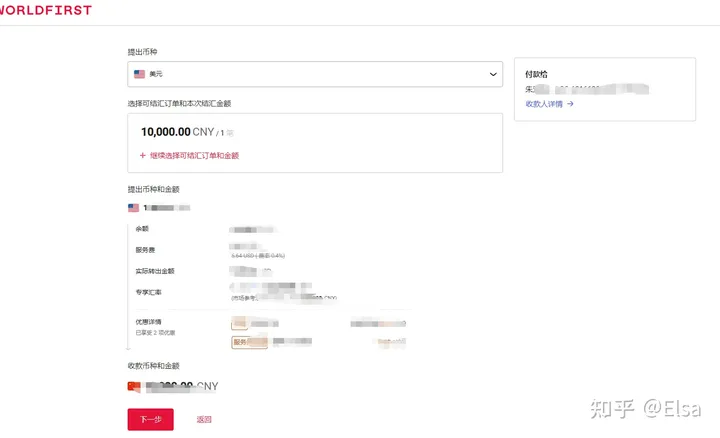Click the 优惠详情 label
This screenshot has width=720, height=438.
click(x=148, y=322)
